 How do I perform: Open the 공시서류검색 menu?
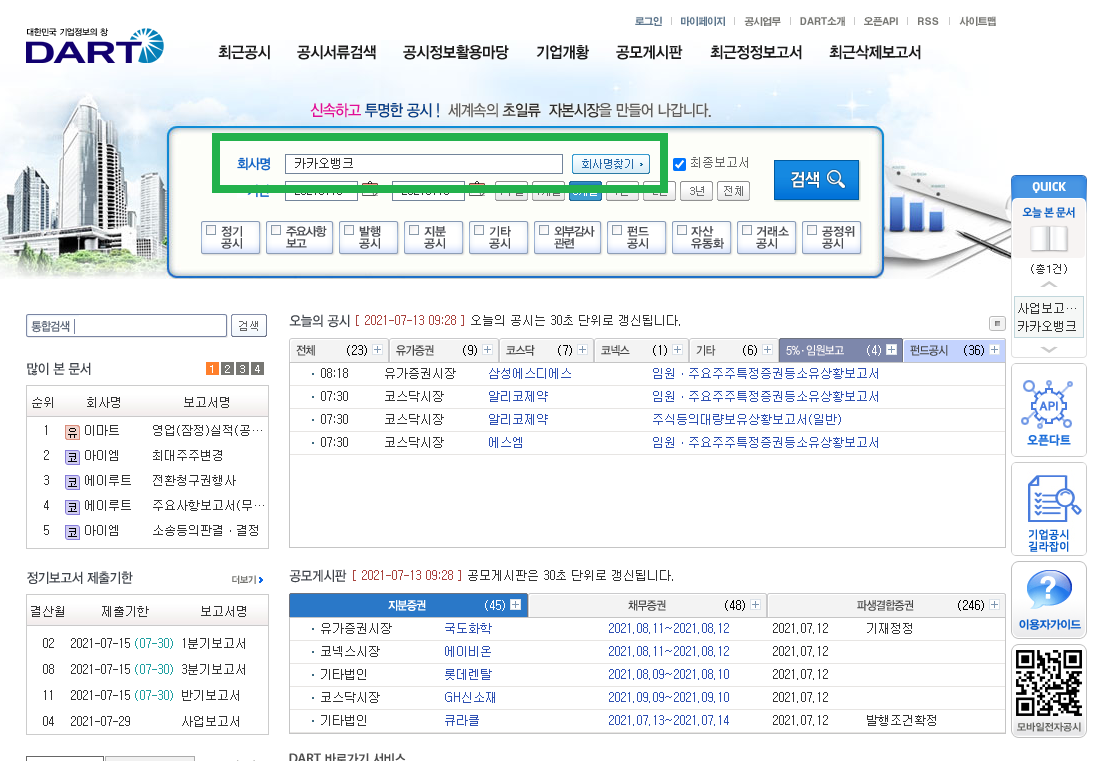click(x=336, y=52)
